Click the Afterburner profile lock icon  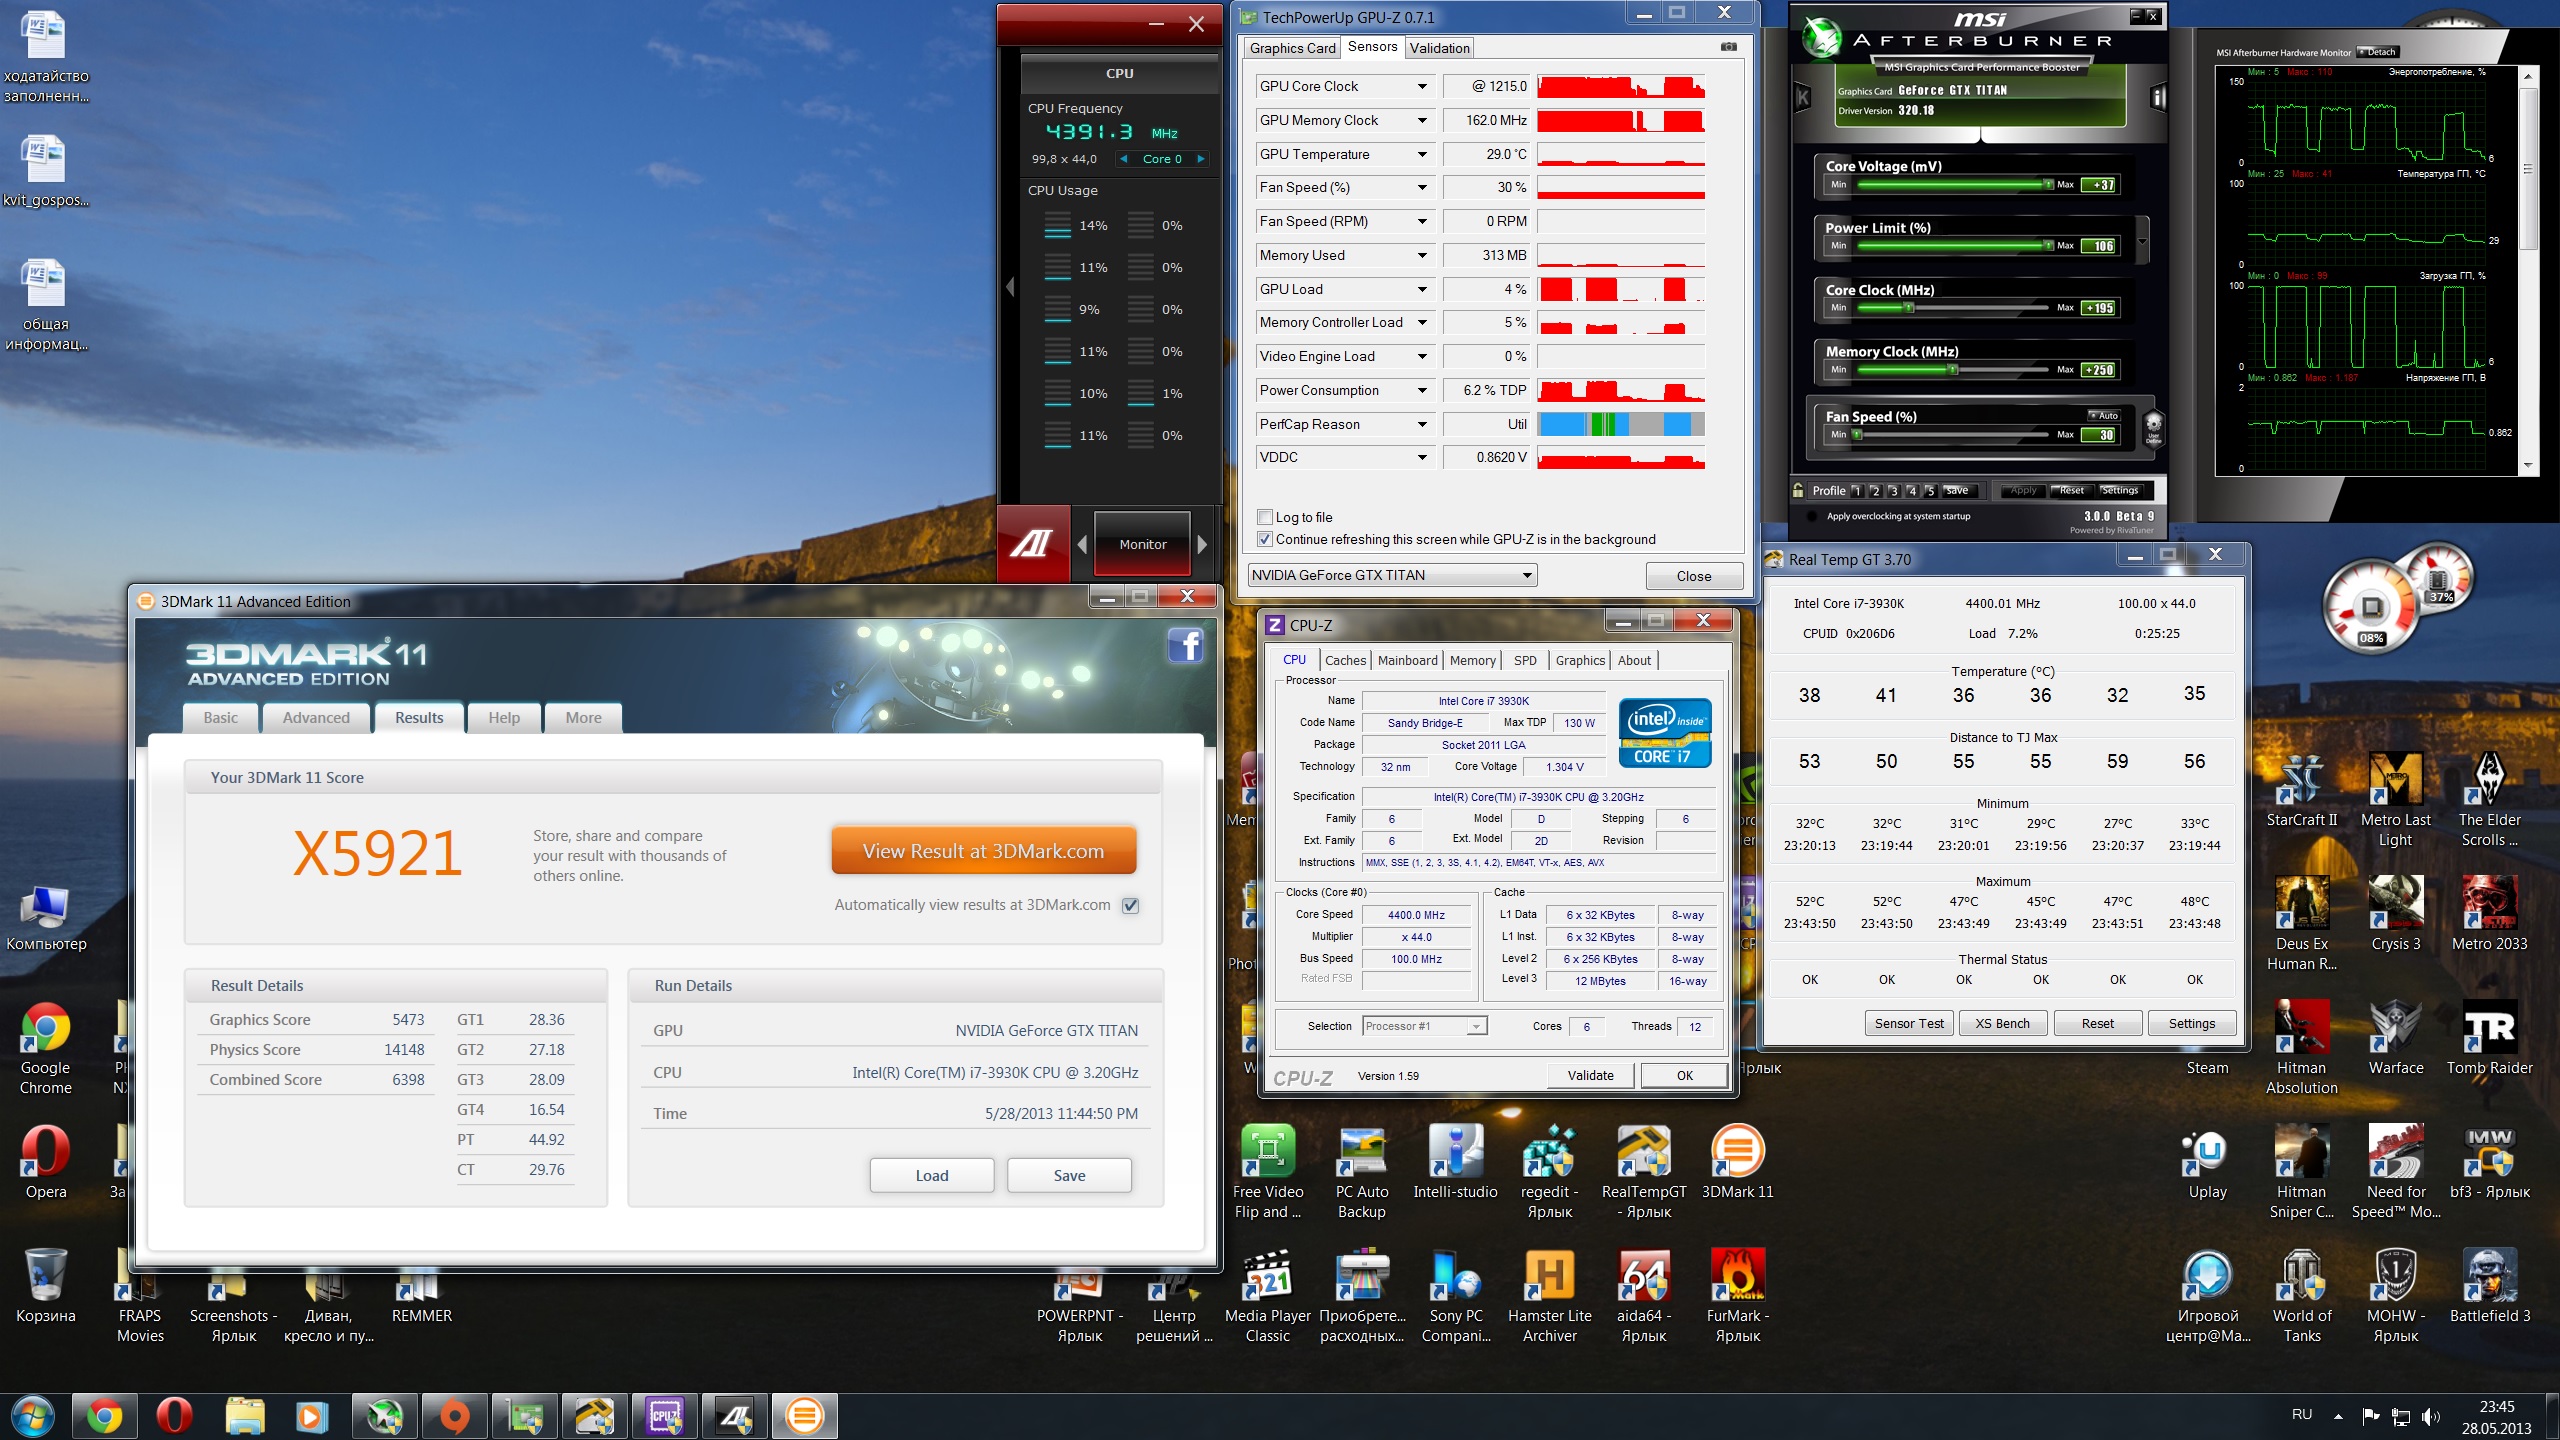(x=1798, y=490)
